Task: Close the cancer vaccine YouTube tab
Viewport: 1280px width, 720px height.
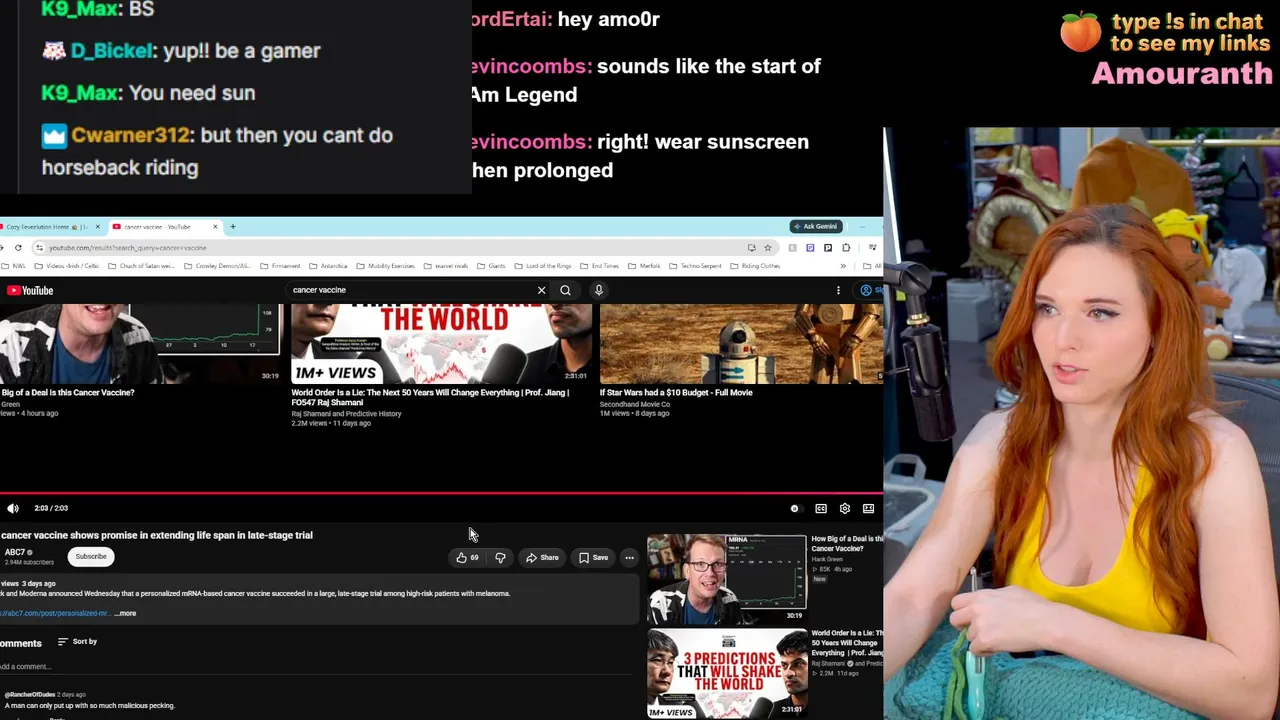Action: click(x=215, y=227)
